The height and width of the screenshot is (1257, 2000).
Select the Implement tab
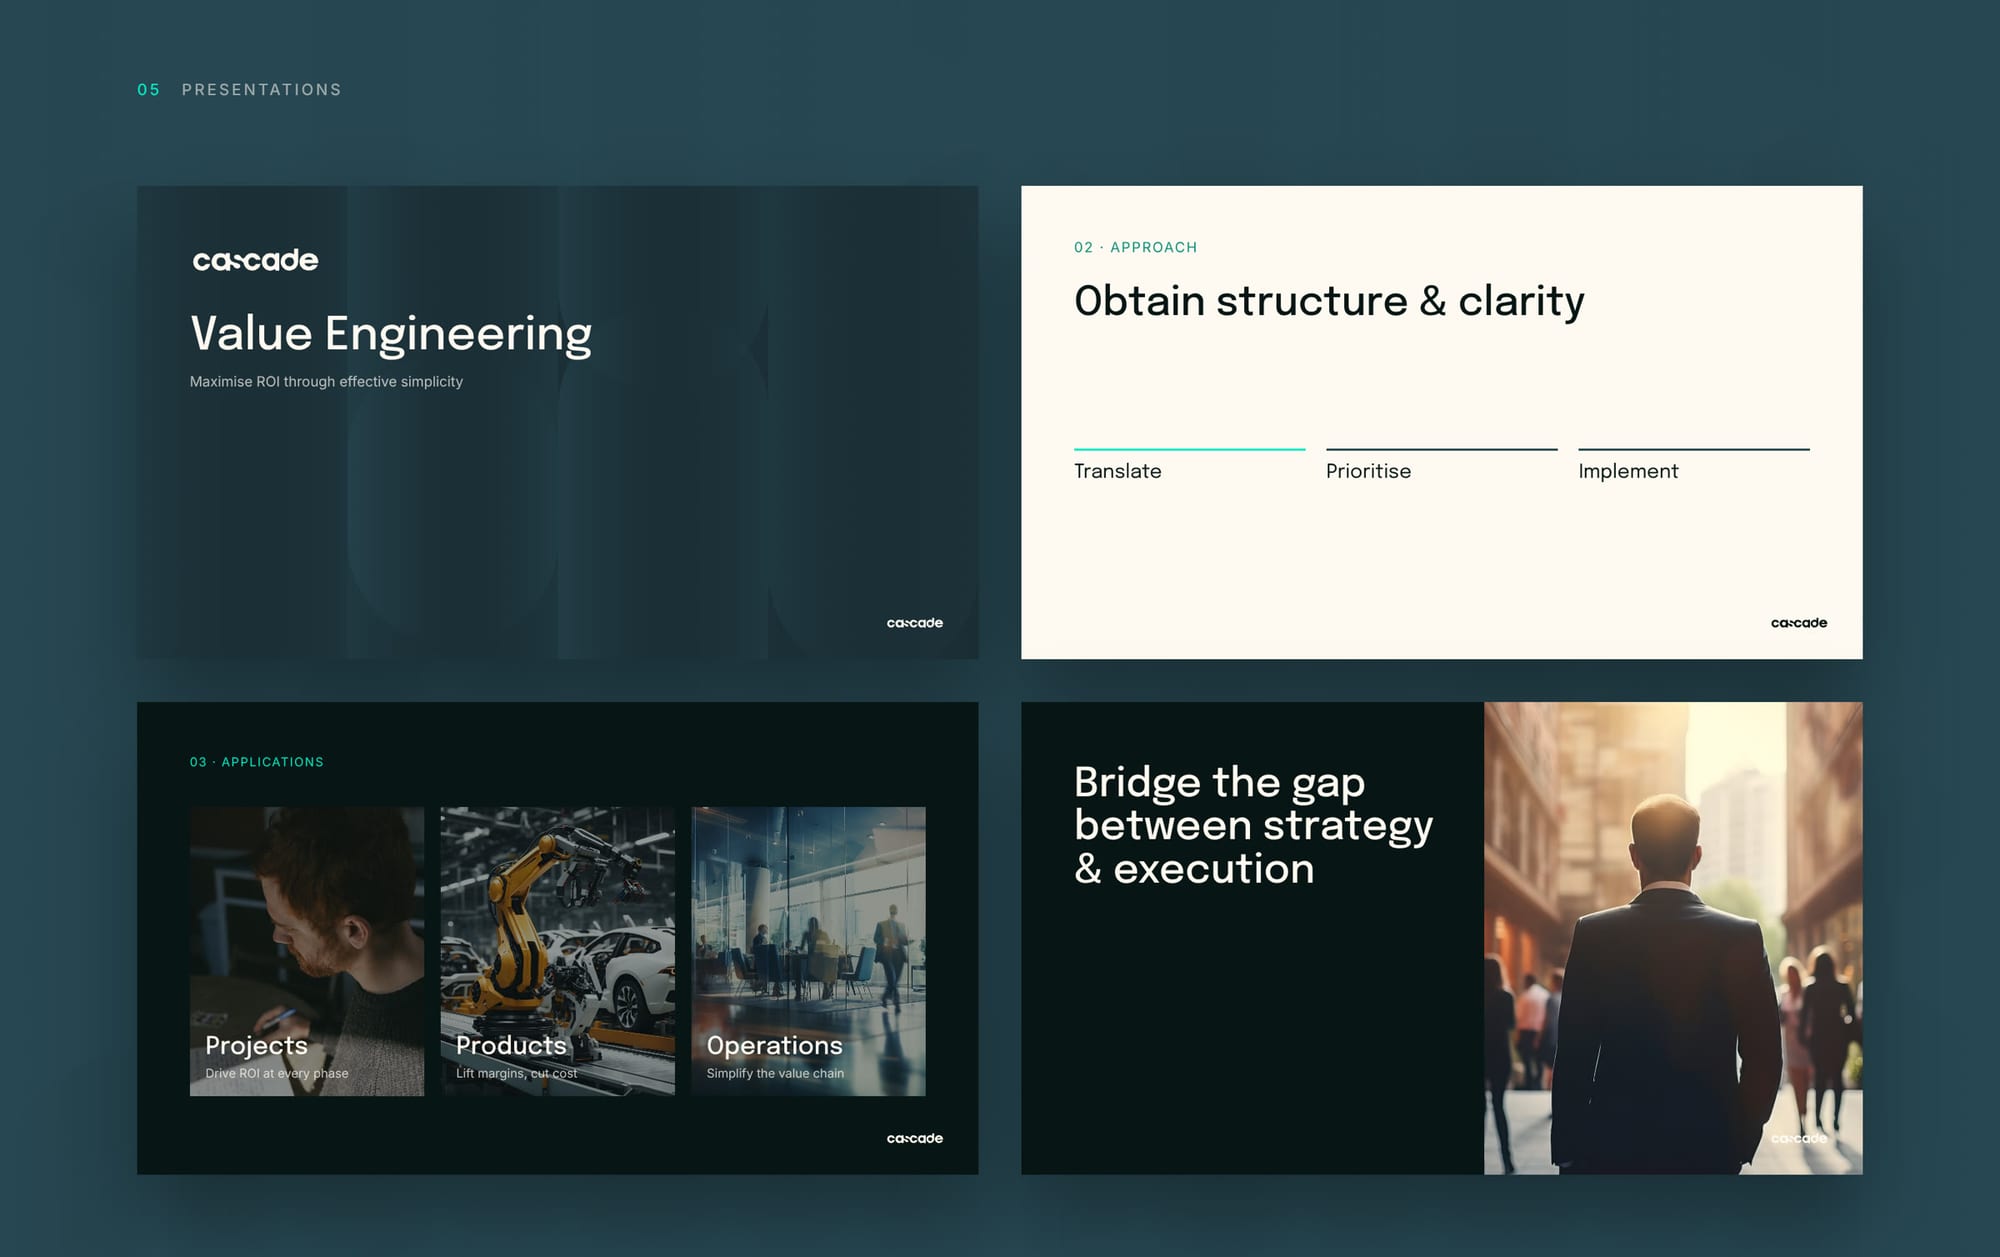(1693, 466)
